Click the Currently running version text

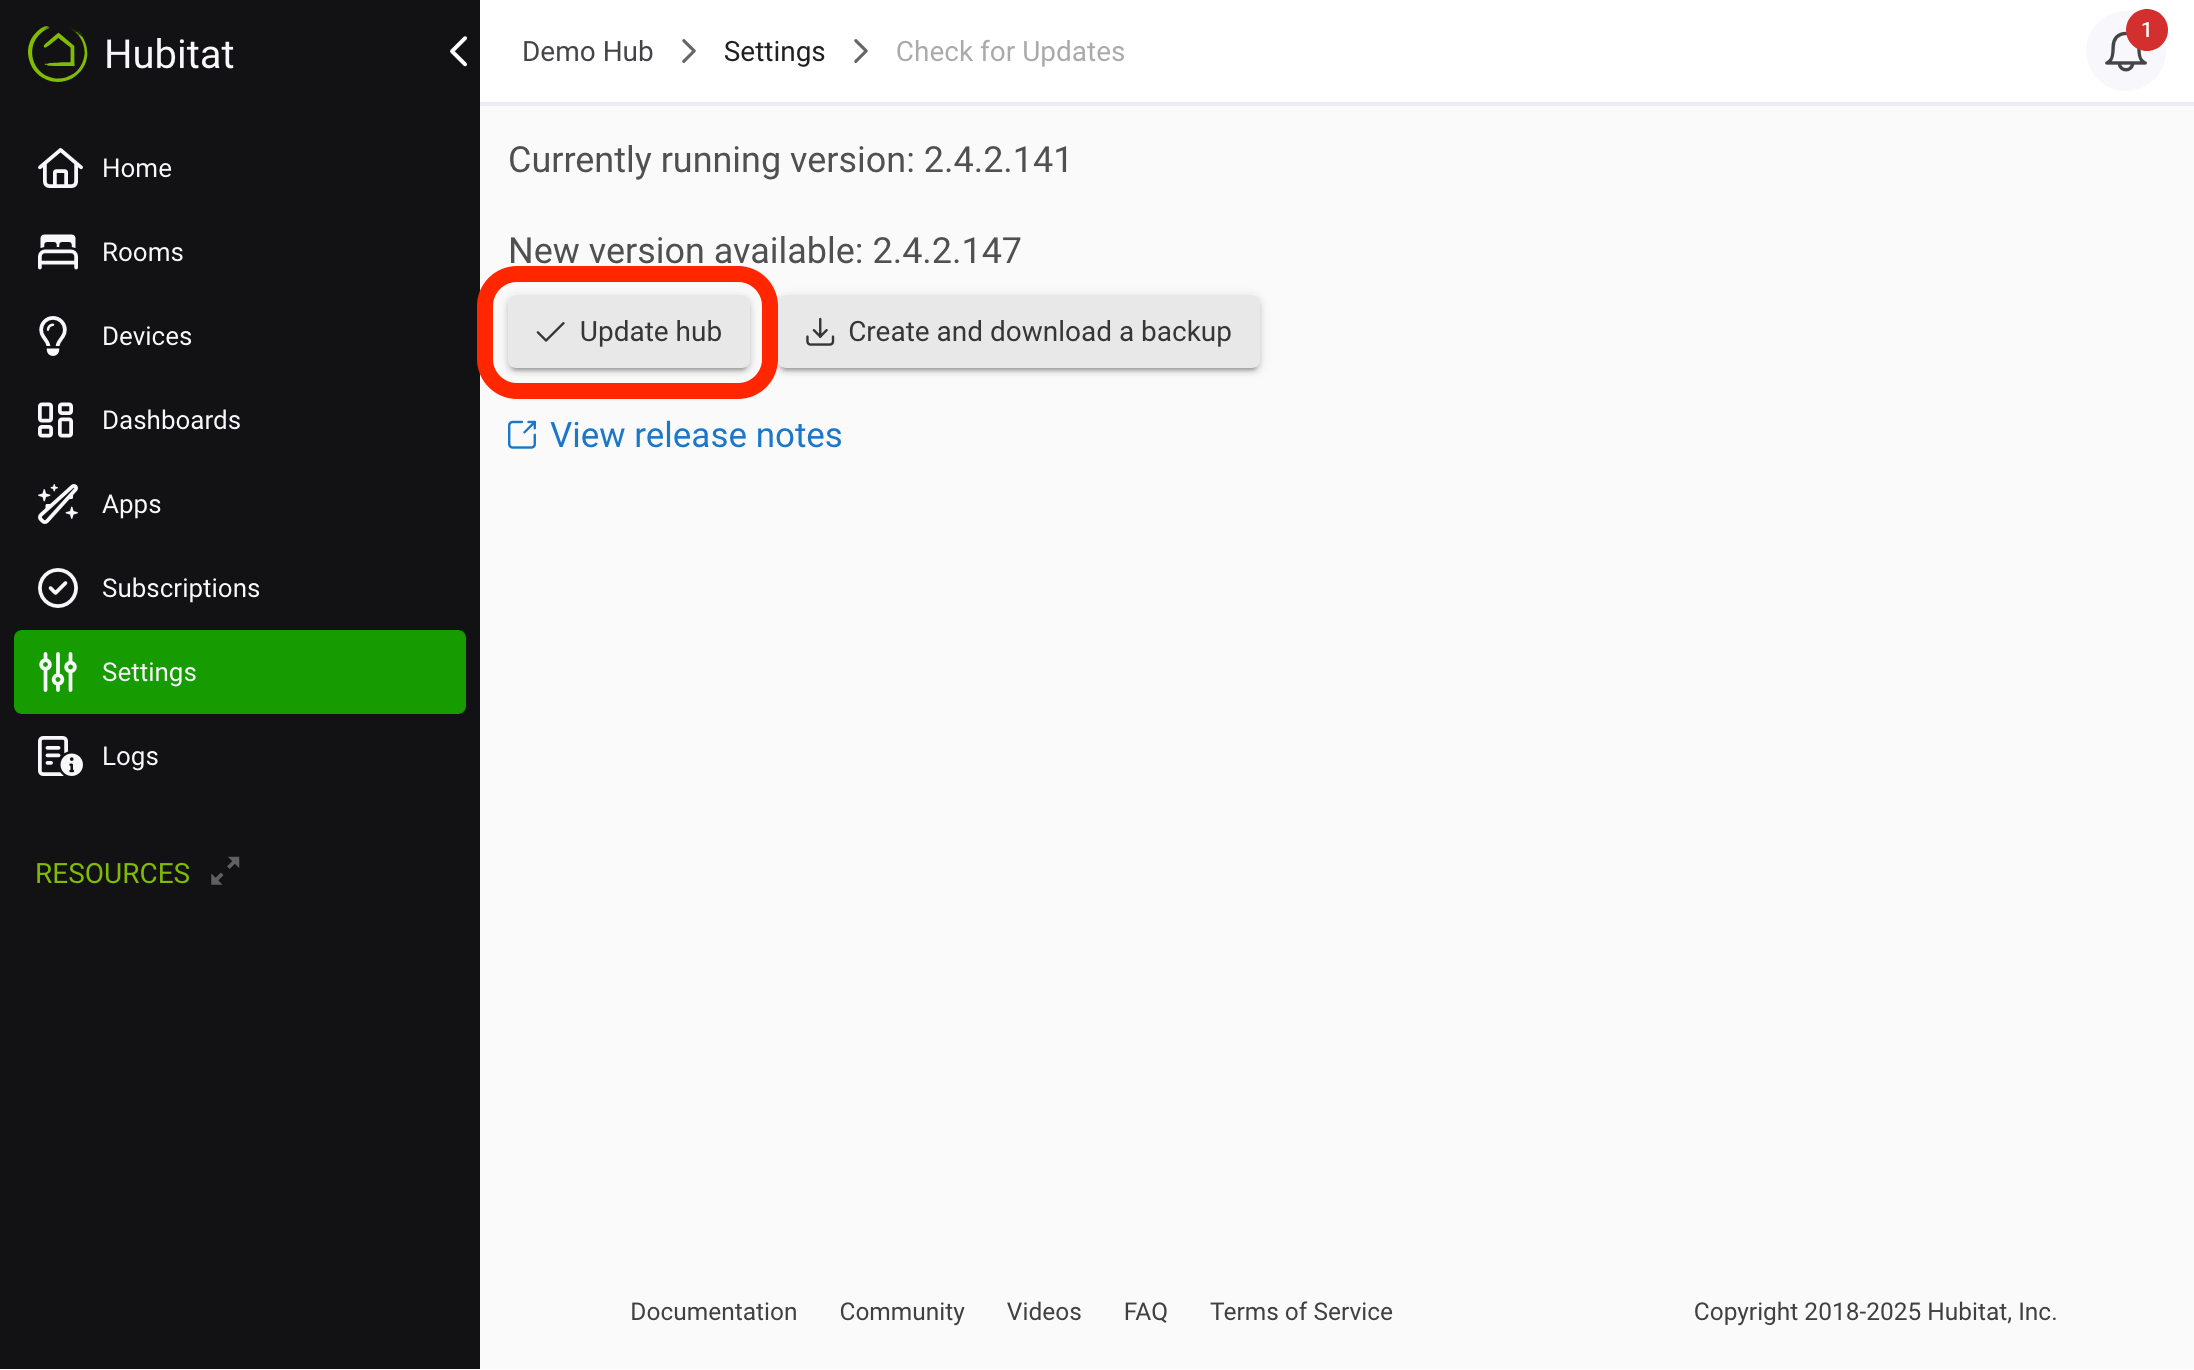tap(790, 160)
